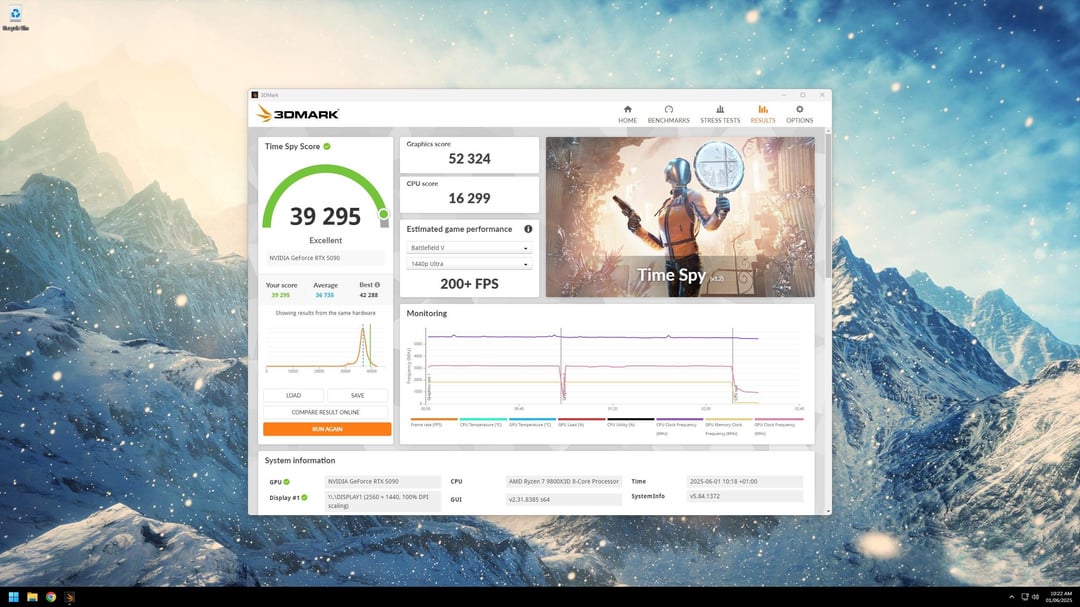This screenshot has width=1080, height=607.
Task: Open the 1440p Ultra resolution dropdown
Action: (469, 264)
